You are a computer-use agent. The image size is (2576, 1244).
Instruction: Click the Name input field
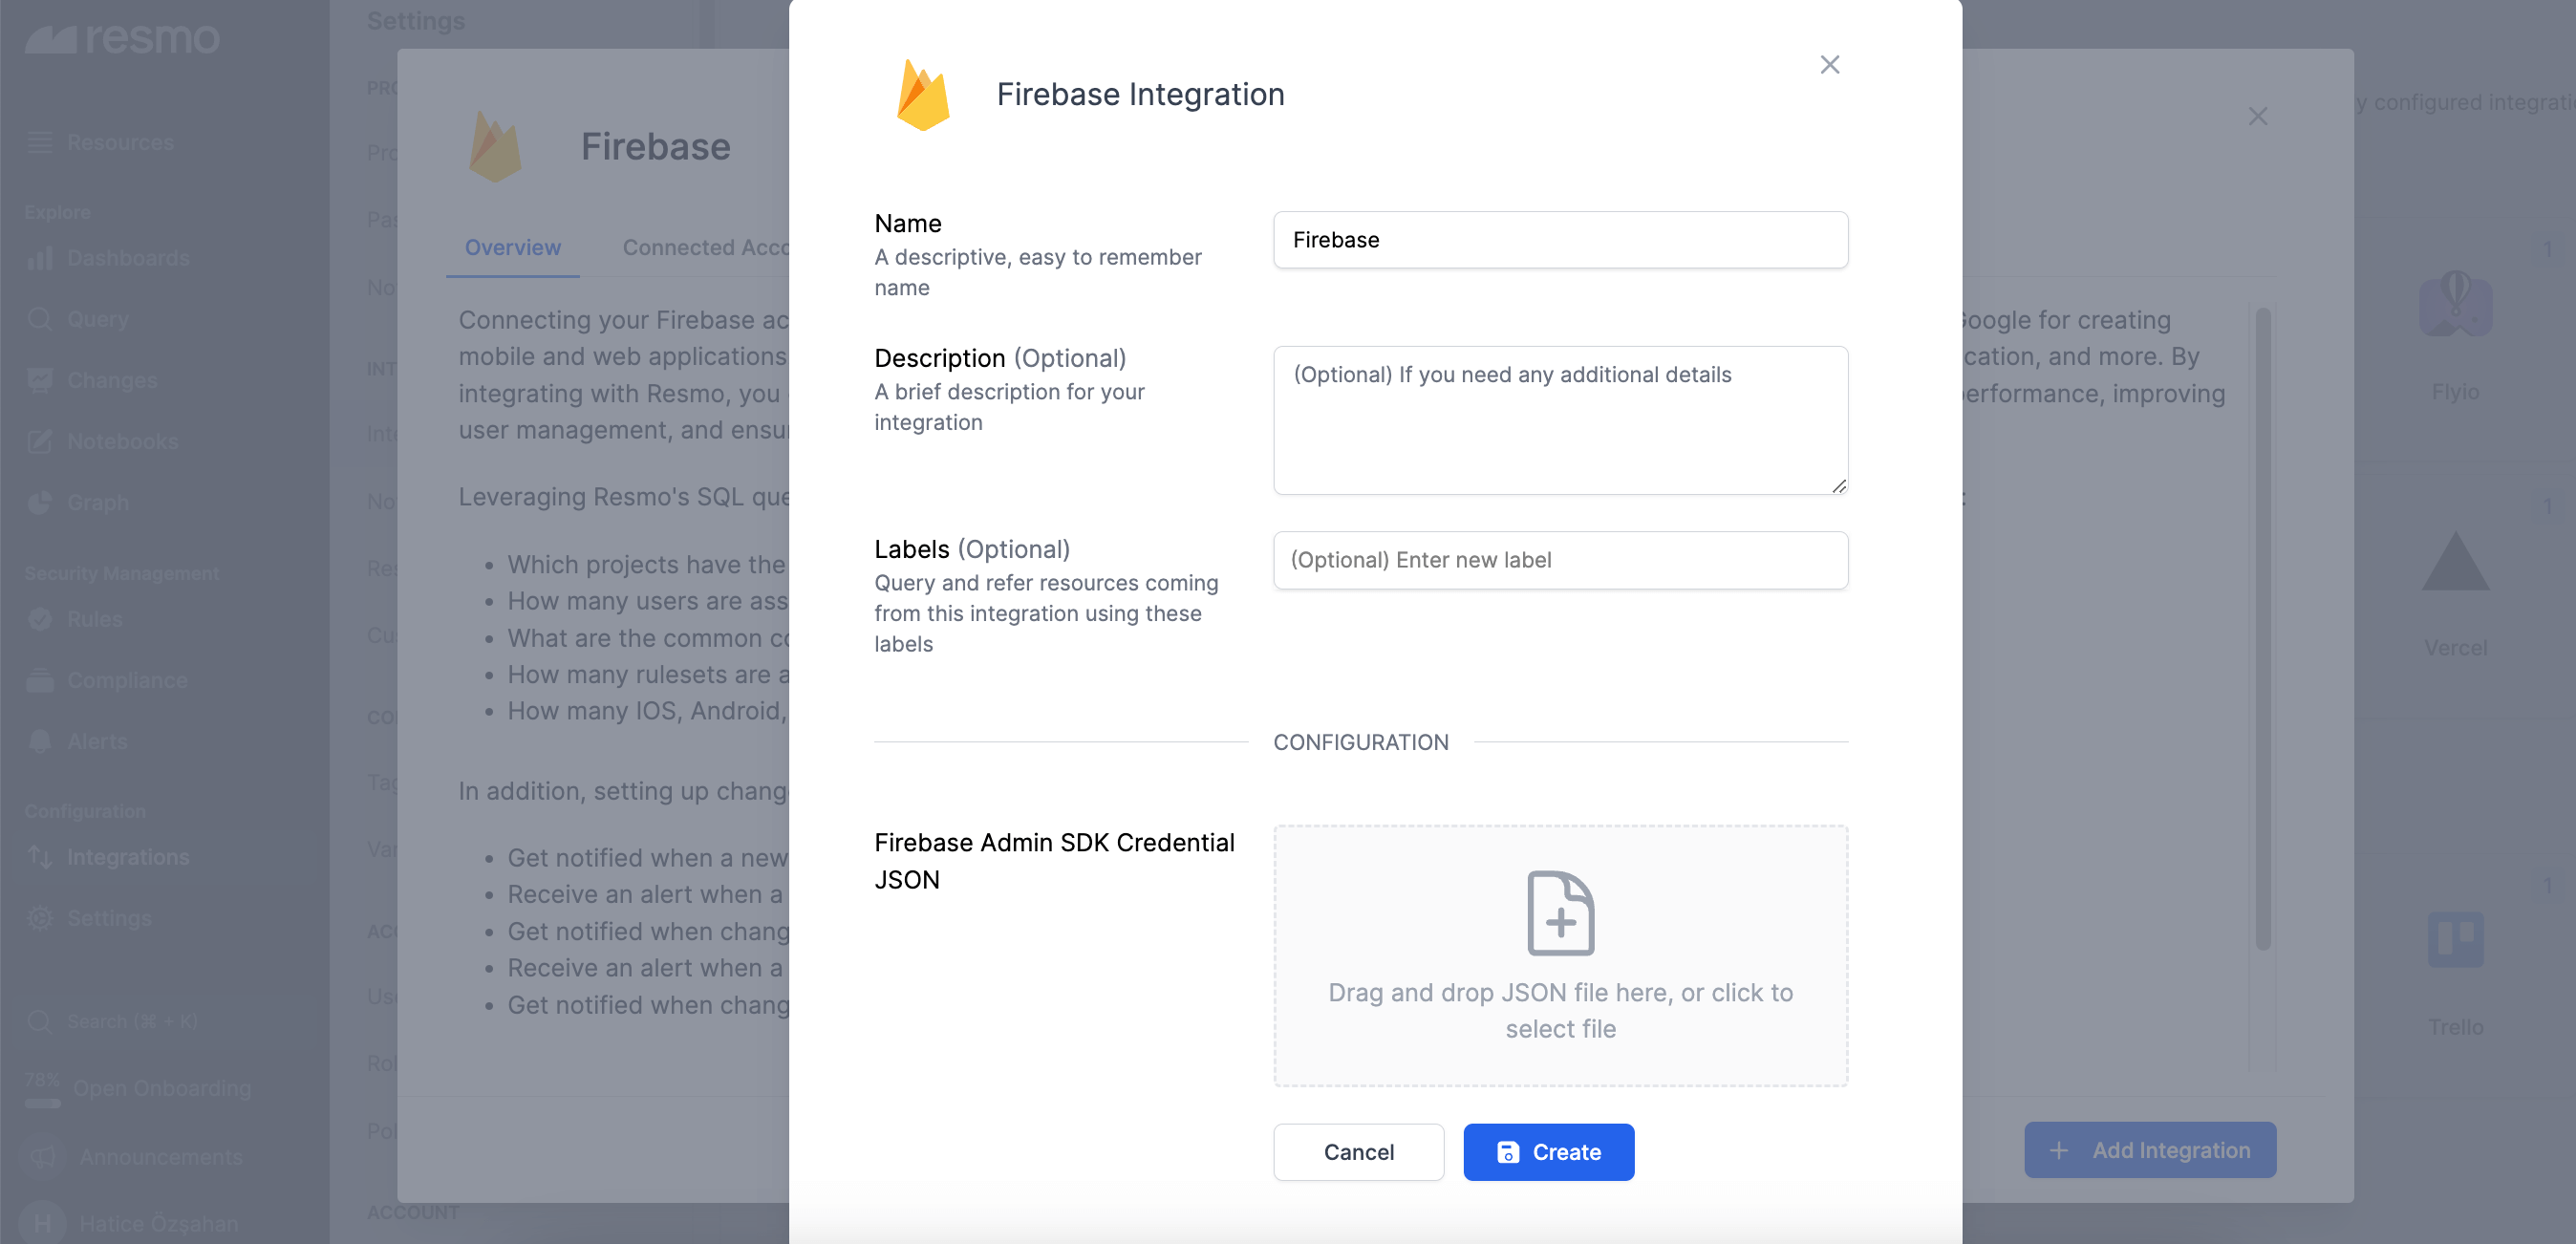[1560, 240]
